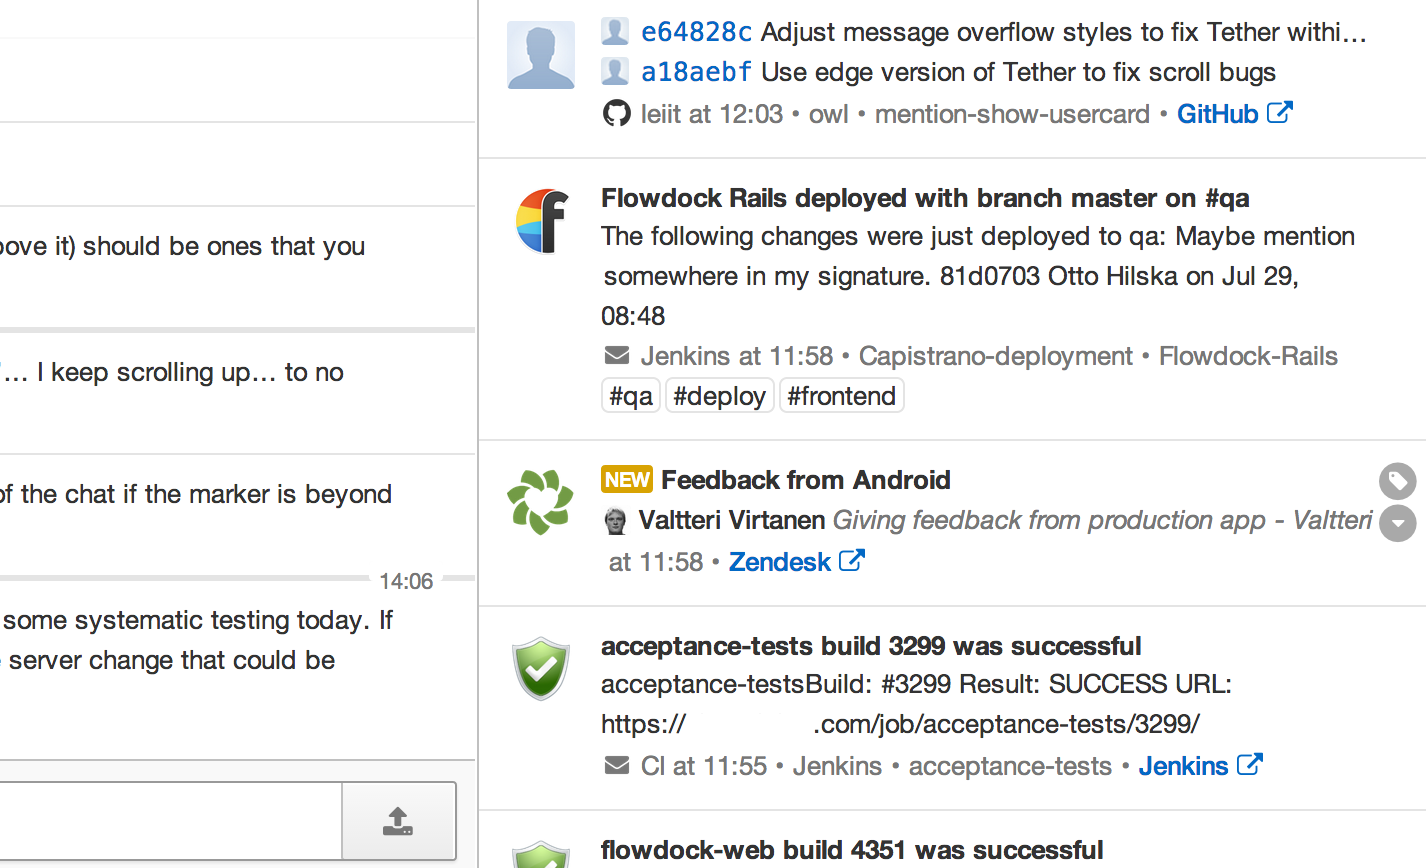Collapse the Feedback from Android message
Viewport: 1426px width, 868px height.
[x=1397, y=523]
